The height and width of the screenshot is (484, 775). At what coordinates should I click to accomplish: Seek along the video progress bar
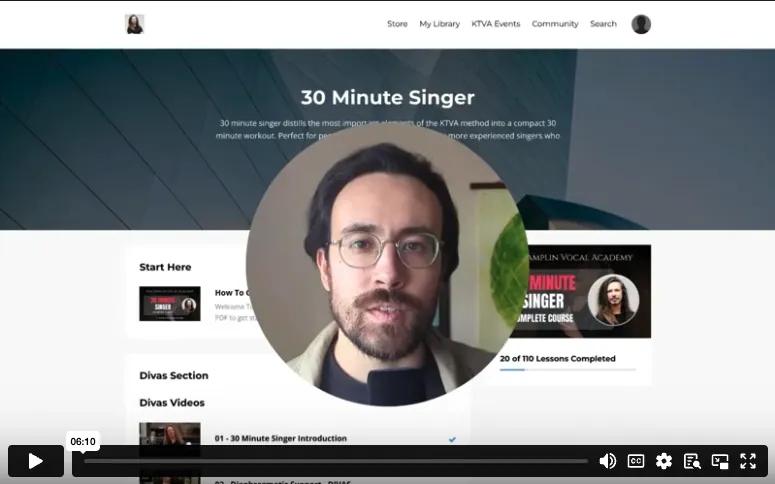point(336,461)
